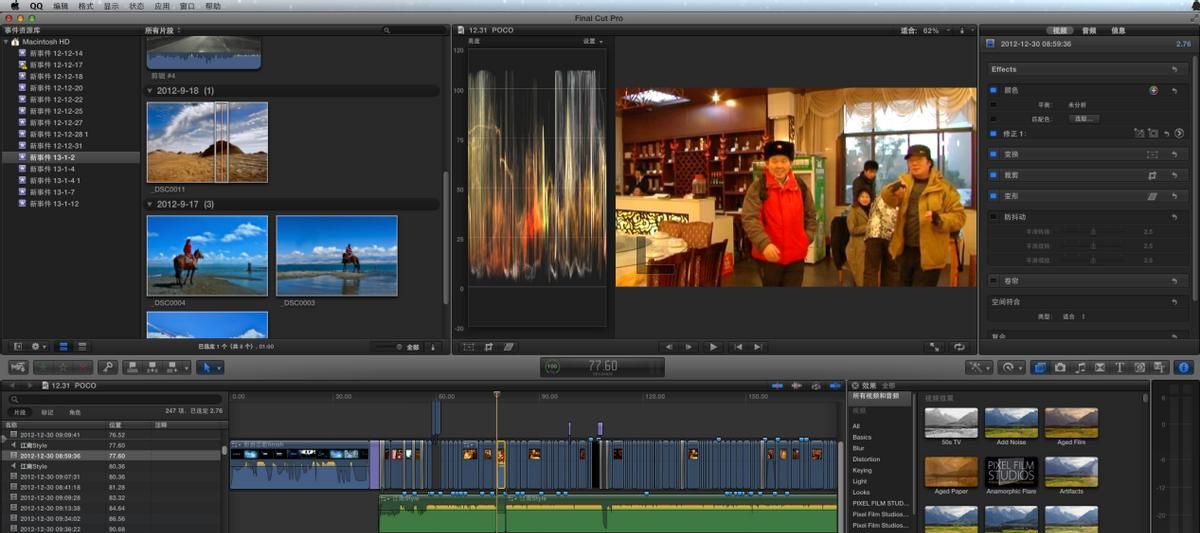Click the Crop tool below the viewer

pyautogui.click(x=489, y=347)
